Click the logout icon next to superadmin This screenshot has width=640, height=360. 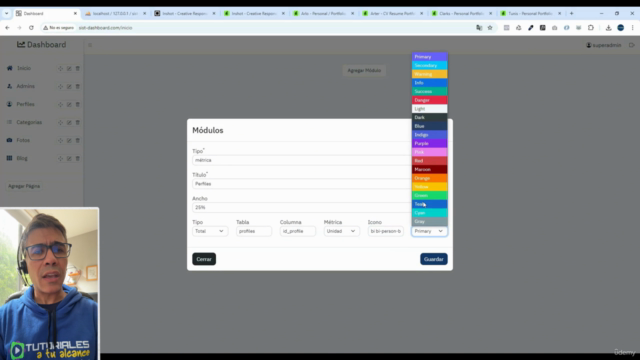coord(631,45)
